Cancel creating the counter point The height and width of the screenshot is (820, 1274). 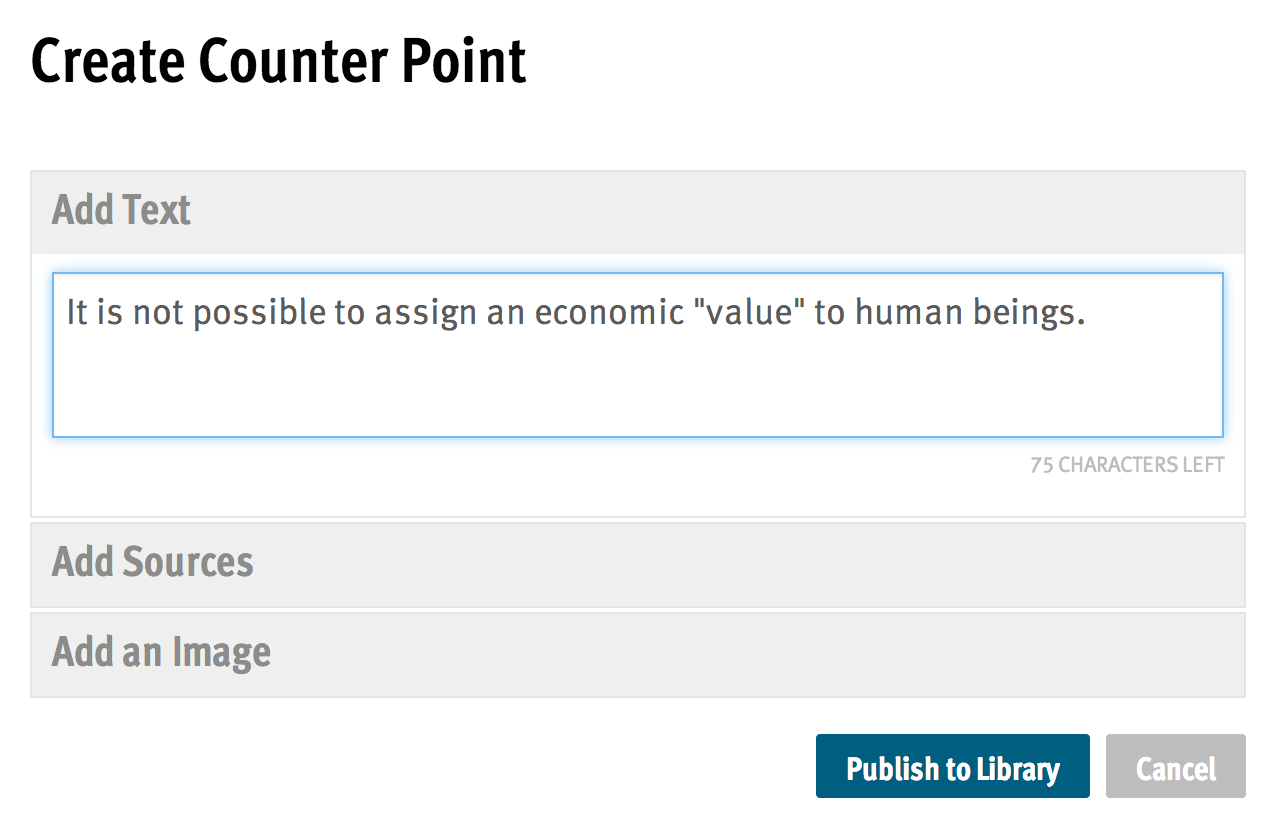coord(1175,767)
